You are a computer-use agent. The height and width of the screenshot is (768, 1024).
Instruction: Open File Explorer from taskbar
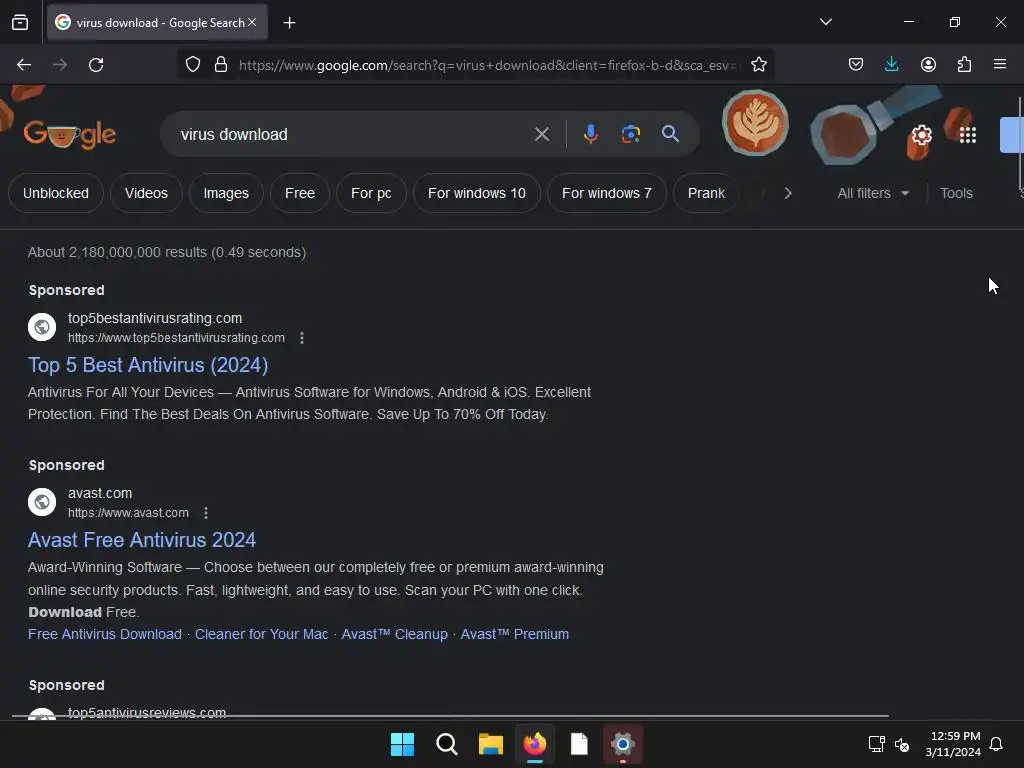(490, 744)
